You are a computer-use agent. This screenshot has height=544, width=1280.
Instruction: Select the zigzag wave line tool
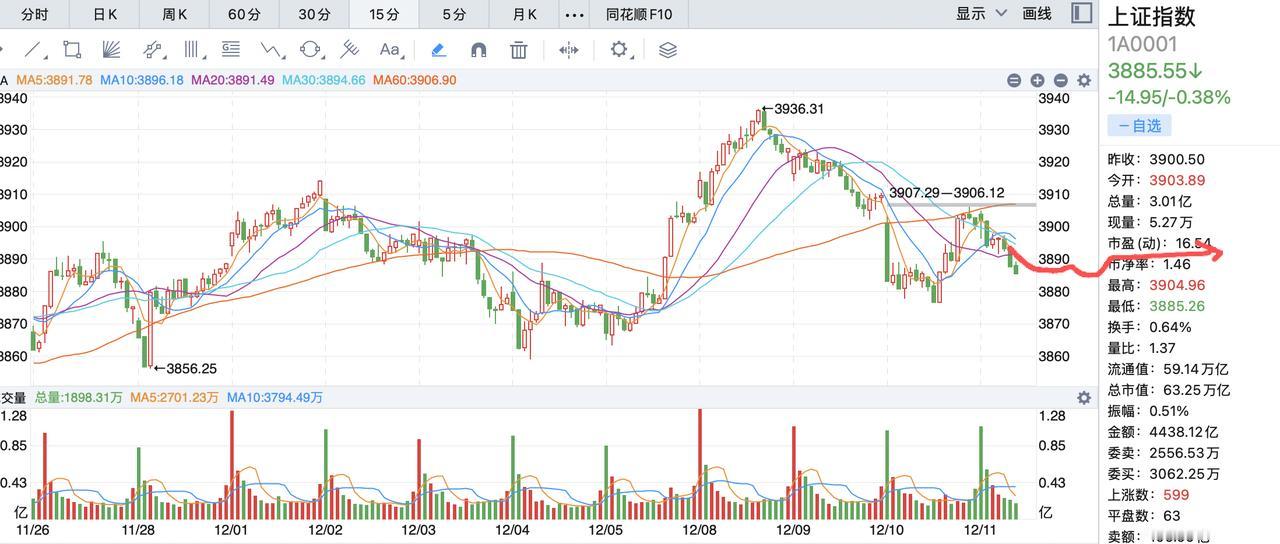[x=271, y=49]
